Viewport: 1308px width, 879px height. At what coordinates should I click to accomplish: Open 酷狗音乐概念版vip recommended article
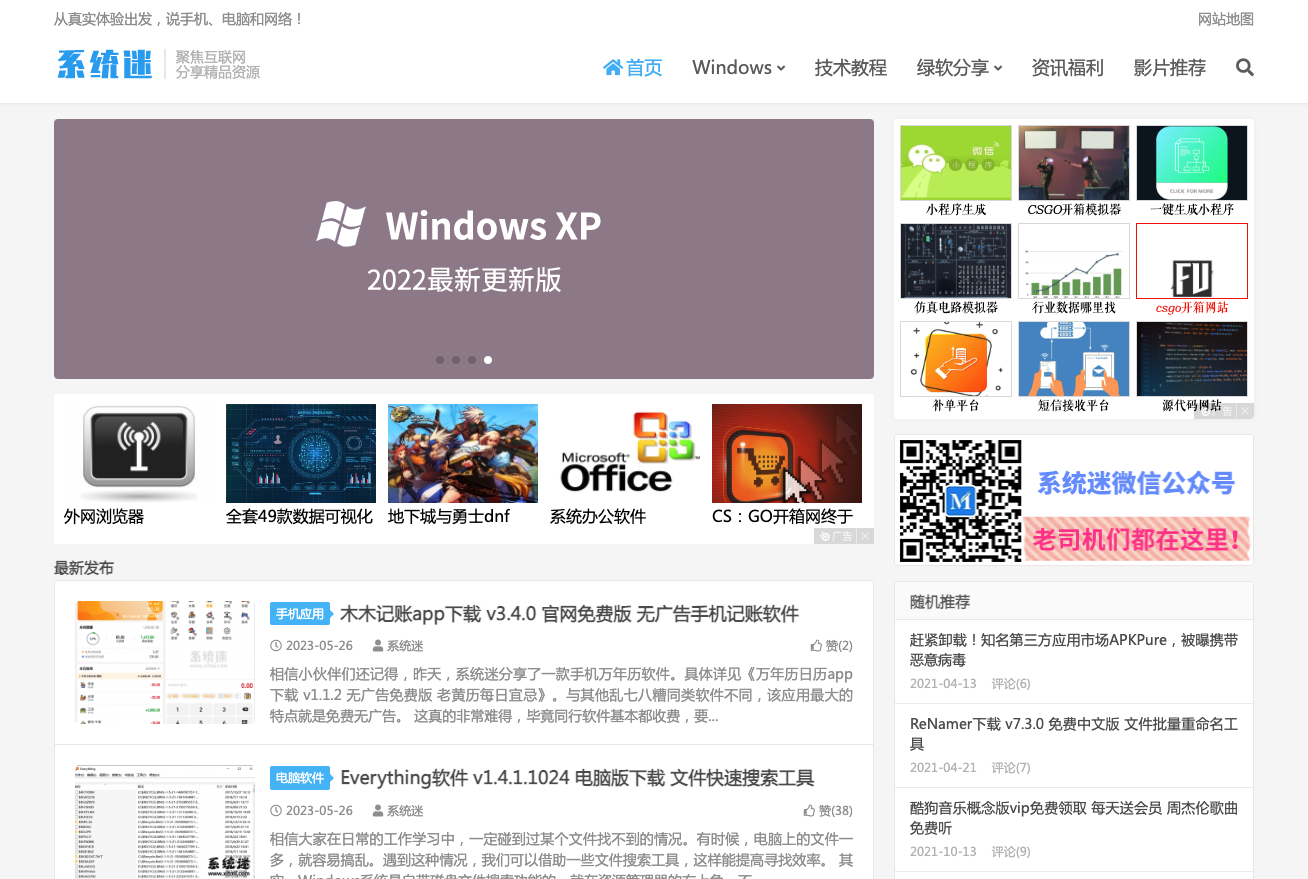click(1074, 818)
